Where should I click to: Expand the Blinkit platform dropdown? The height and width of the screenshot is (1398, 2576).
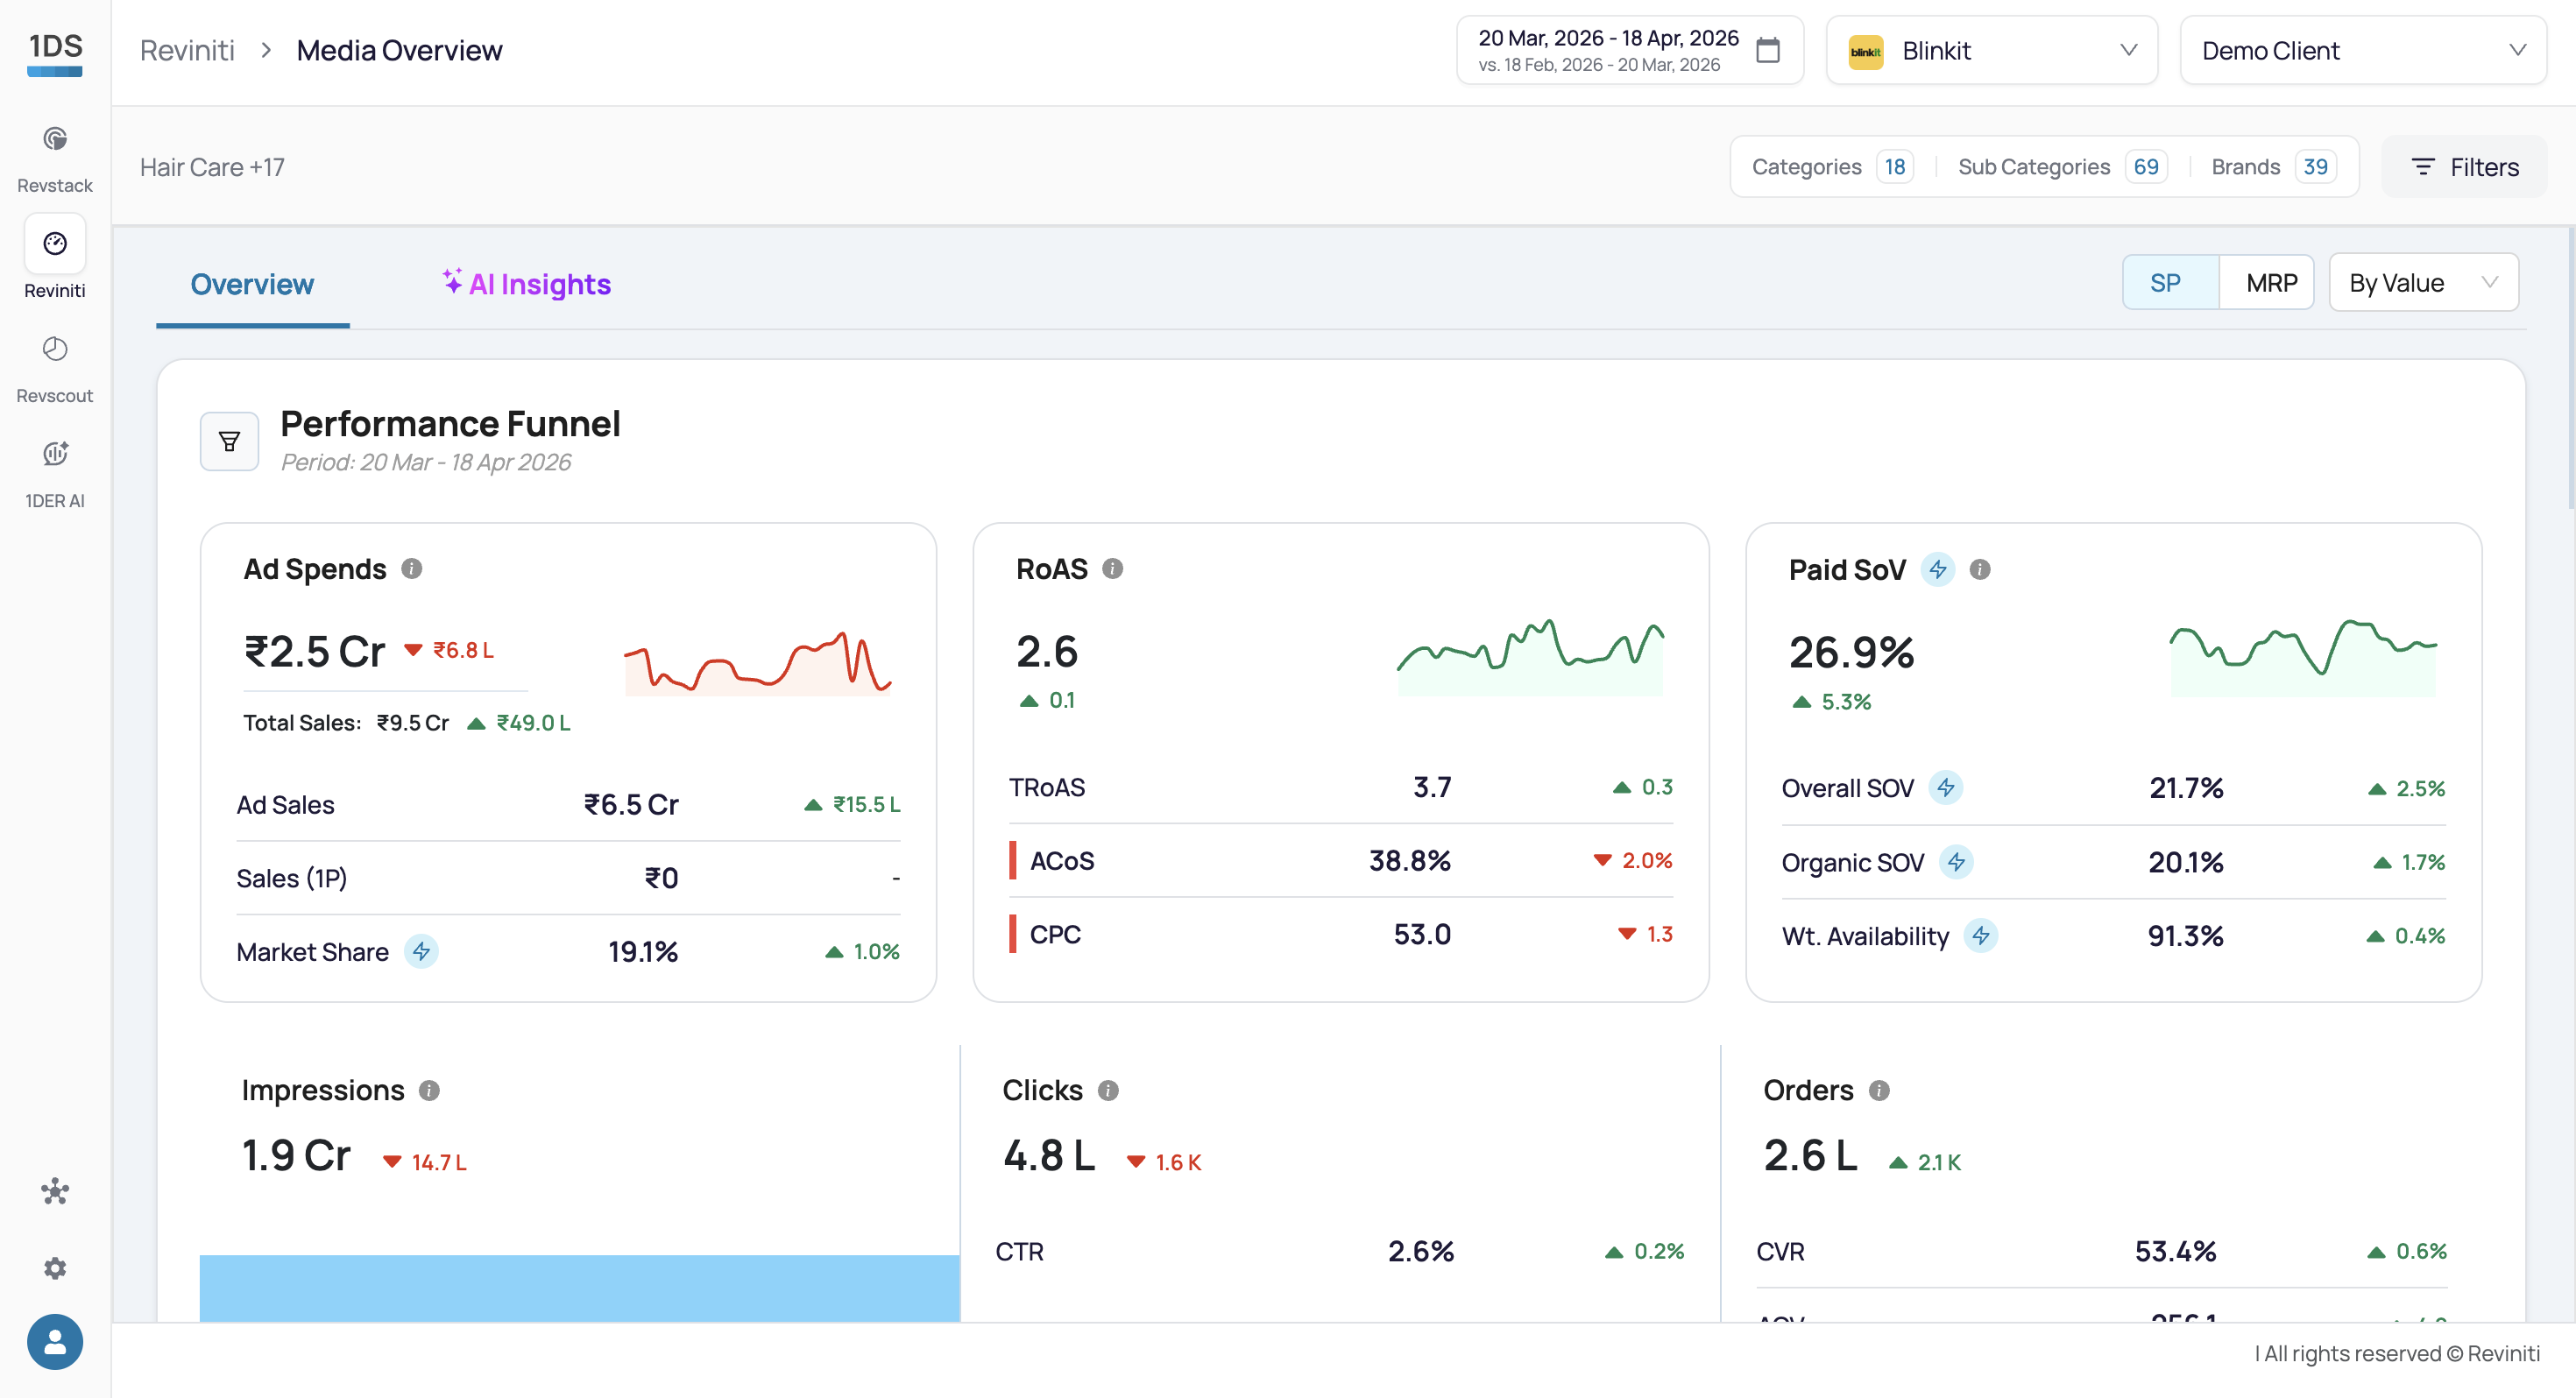1991,50
